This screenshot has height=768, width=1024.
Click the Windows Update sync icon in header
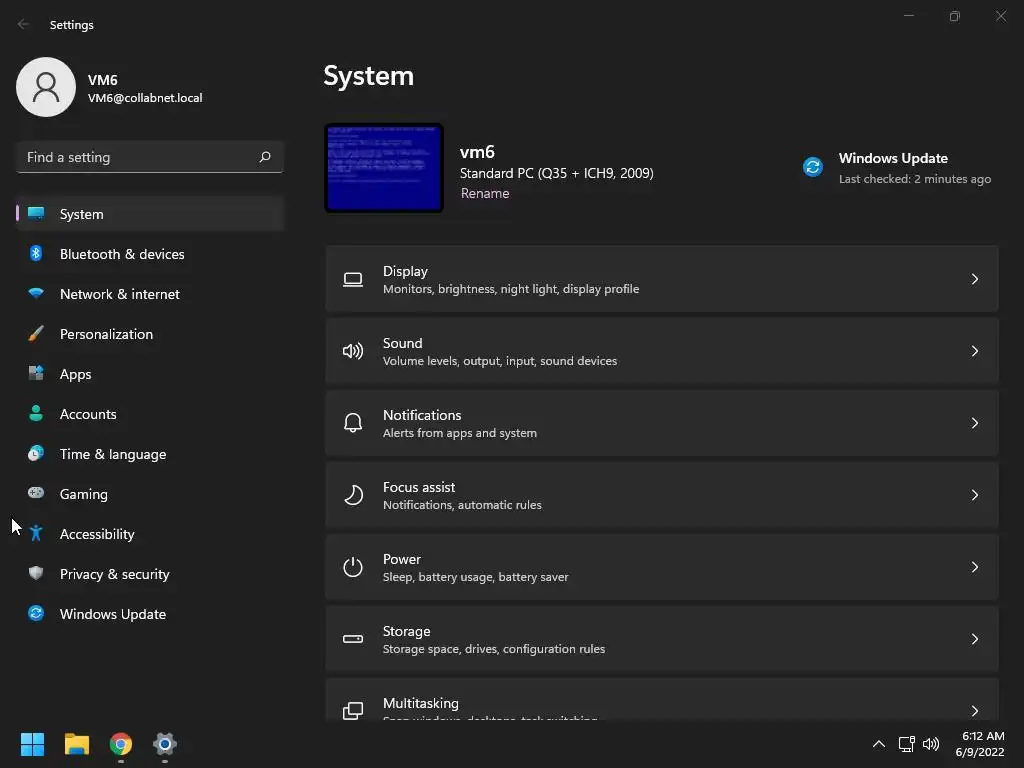[812, 167]
